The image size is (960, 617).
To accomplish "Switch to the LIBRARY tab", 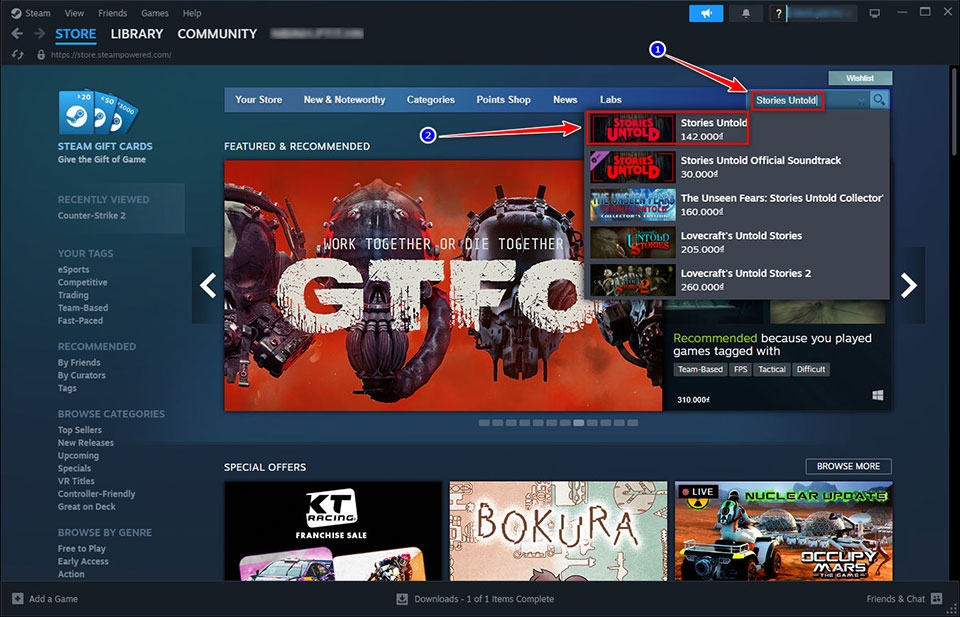I will (137, 34).
